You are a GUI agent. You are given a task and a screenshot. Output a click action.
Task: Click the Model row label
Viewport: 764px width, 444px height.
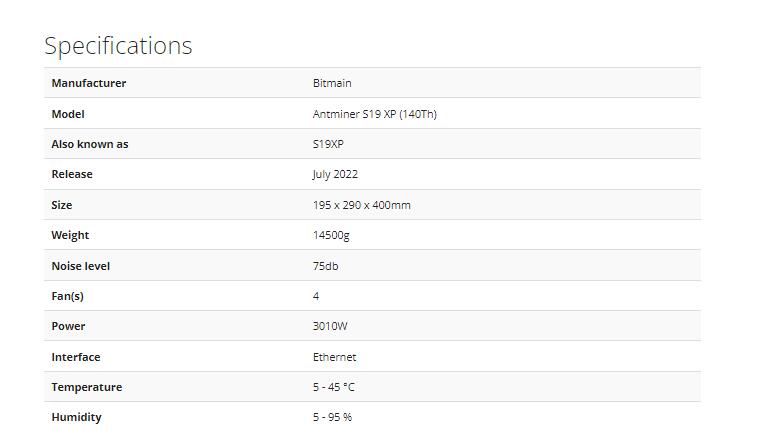[x=68, y=114]
